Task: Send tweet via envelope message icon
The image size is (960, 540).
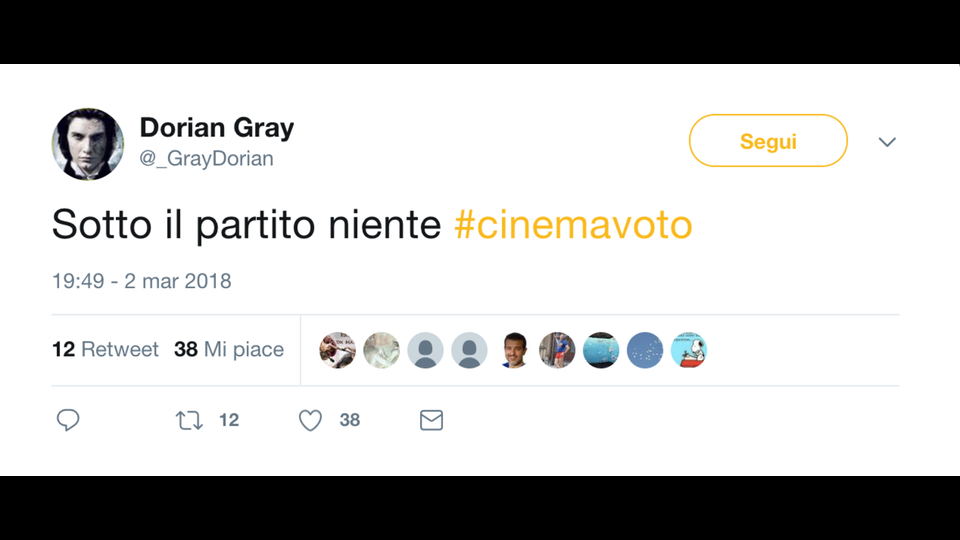Action: click(432, 420)
